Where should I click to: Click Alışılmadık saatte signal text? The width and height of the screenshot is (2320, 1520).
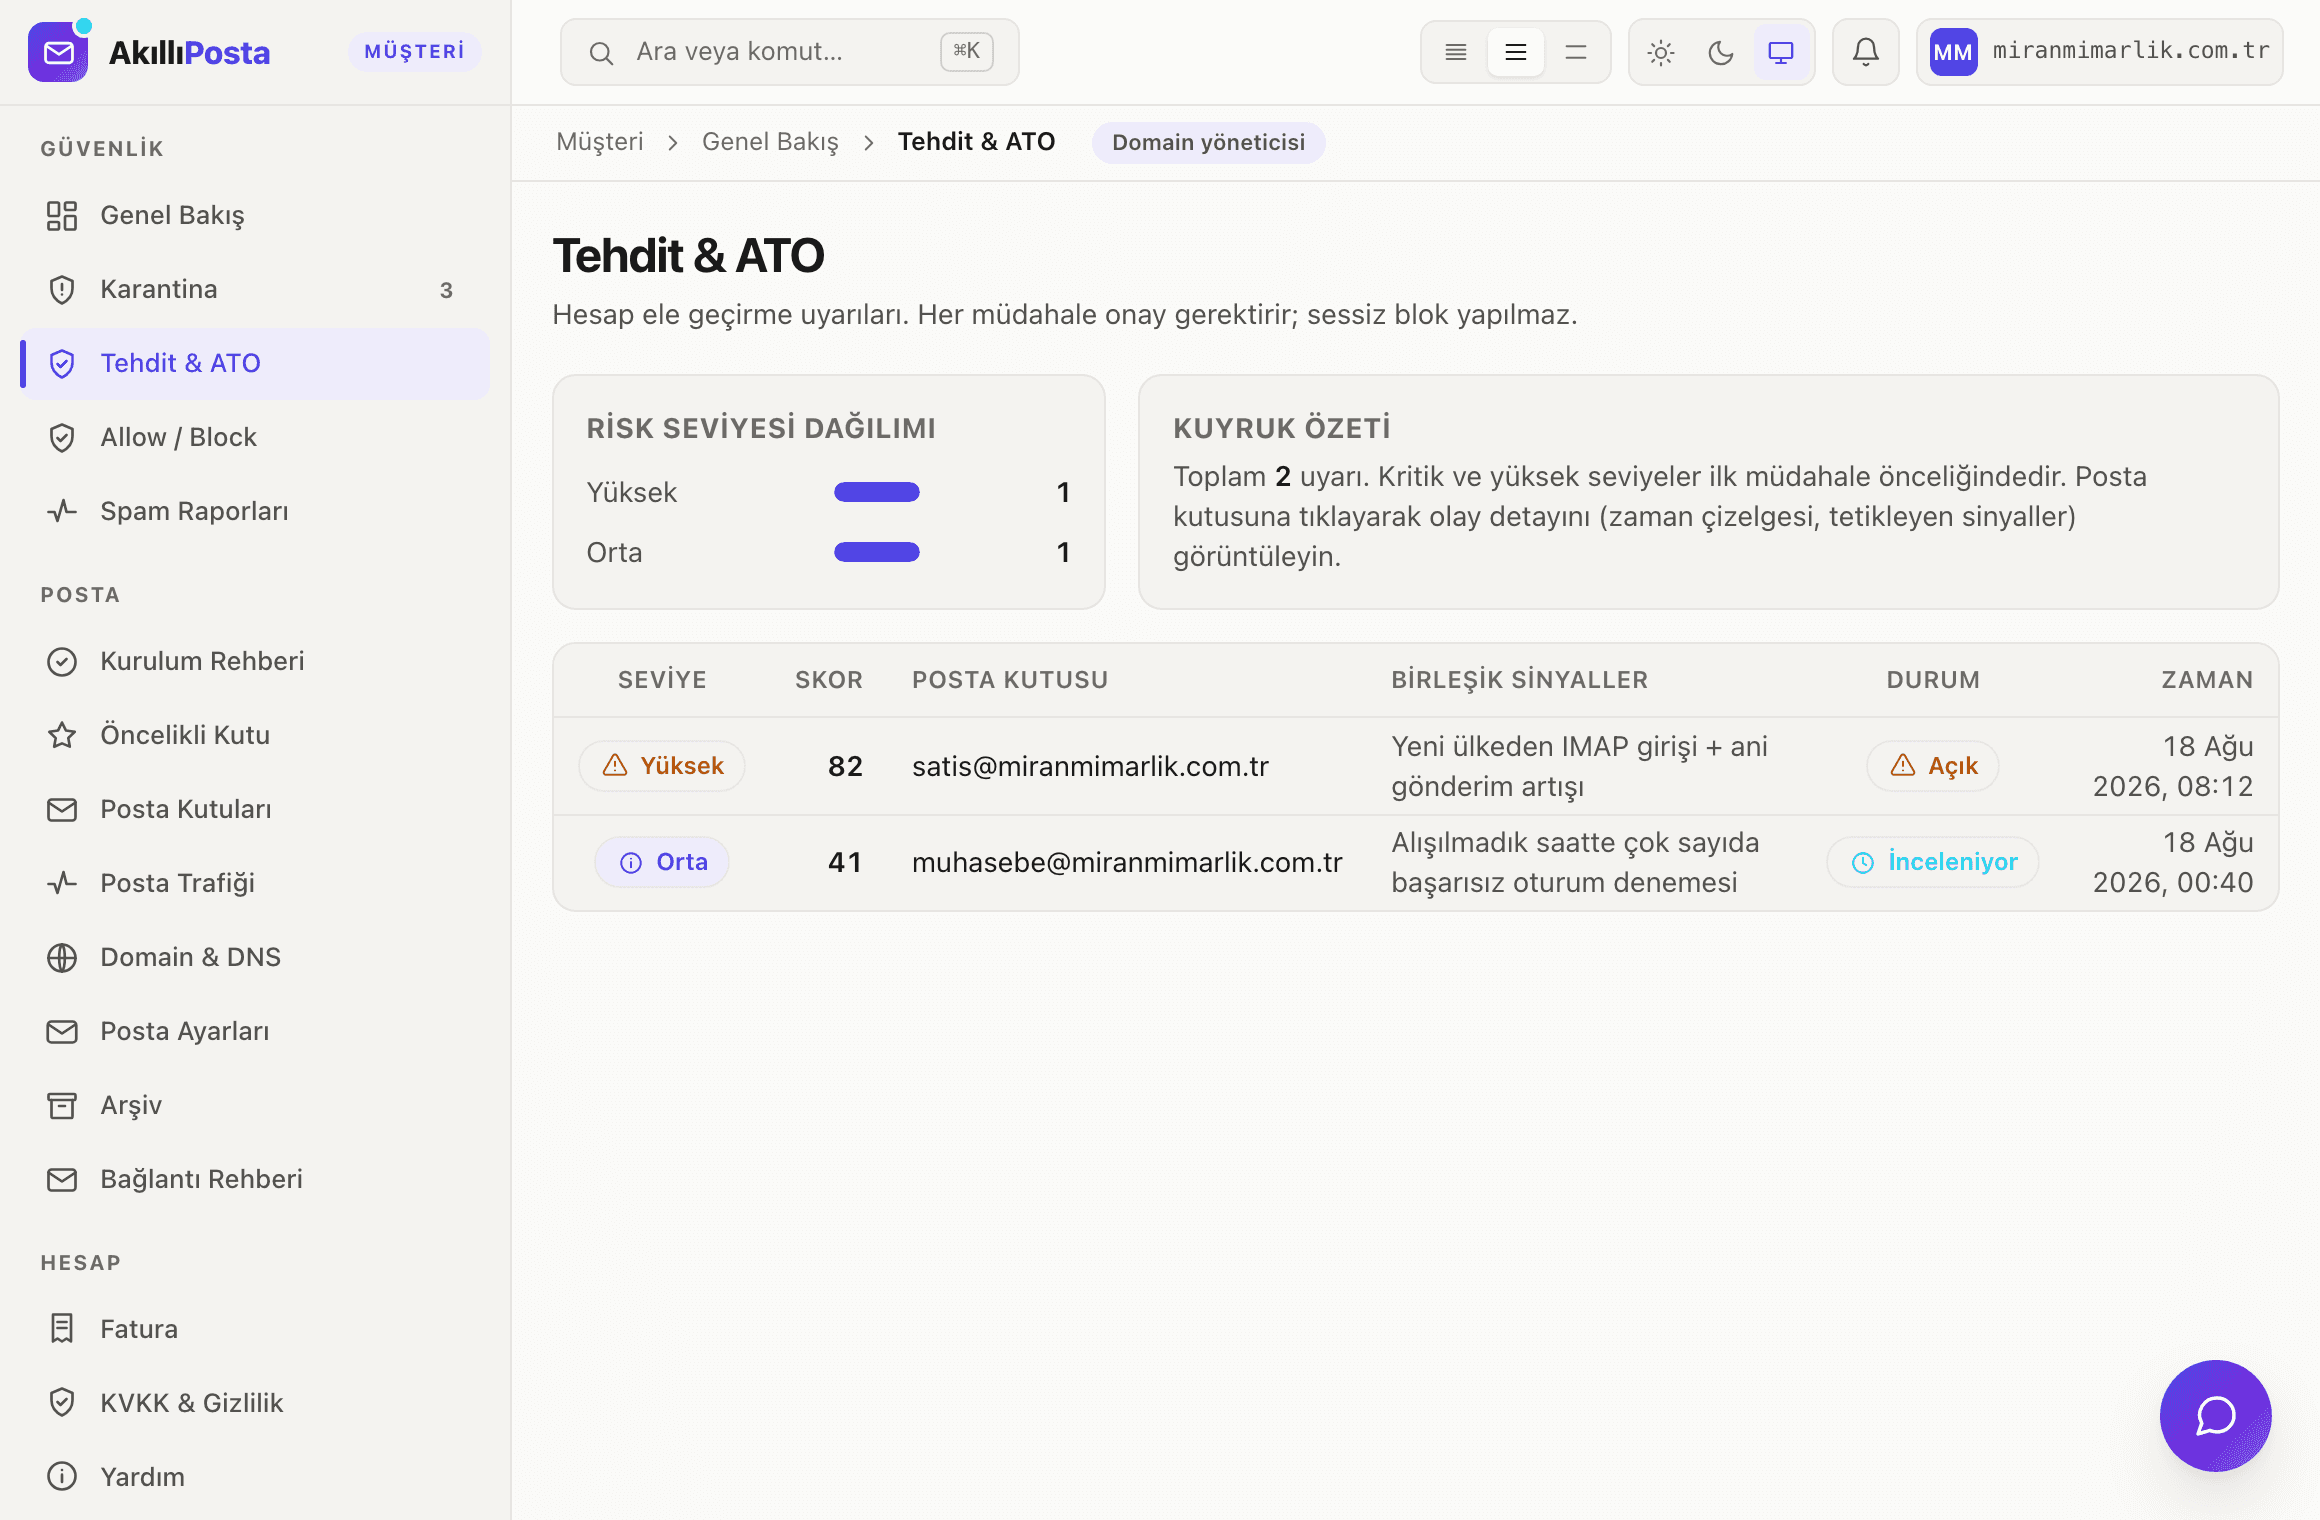(x=1575, y=862)
